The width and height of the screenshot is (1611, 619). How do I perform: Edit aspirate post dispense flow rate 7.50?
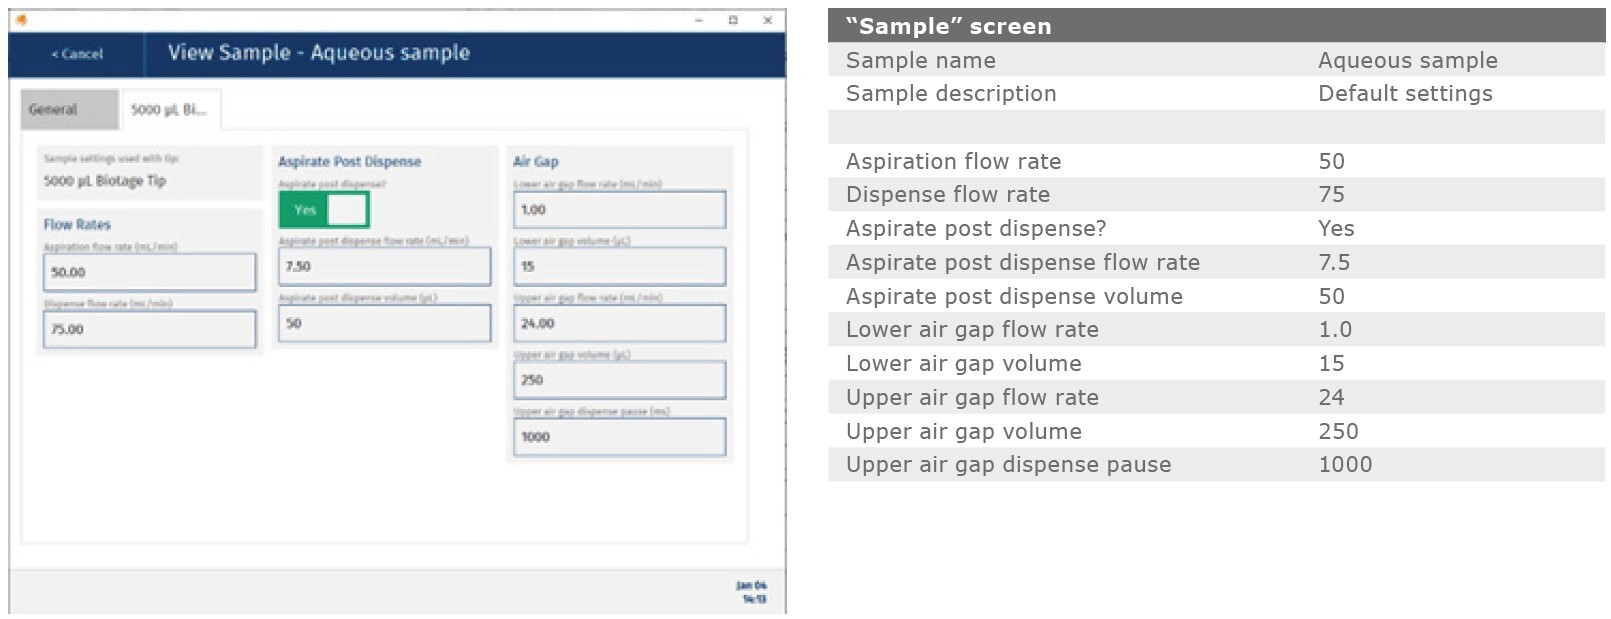coord(385,267)
